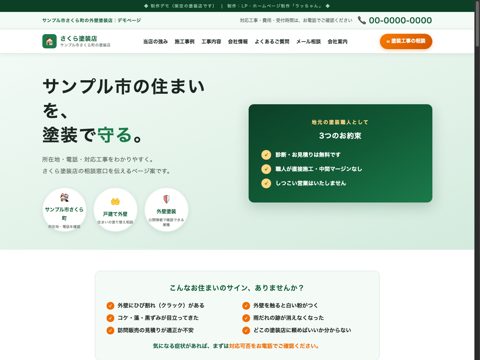Click the 外壁塗装 round badge label
The width and height of the screenshot is (480, 360).
tap(166, 211)
